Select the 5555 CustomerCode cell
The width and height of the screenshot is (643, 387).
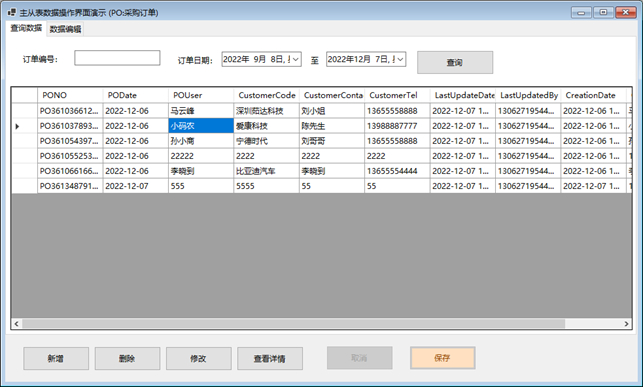point(267,186)
